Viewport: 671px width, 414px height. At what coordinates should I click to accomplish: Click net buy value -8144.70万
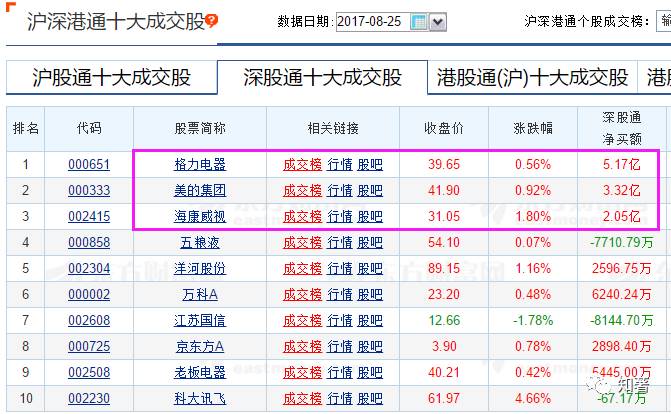tap(622, 321)
